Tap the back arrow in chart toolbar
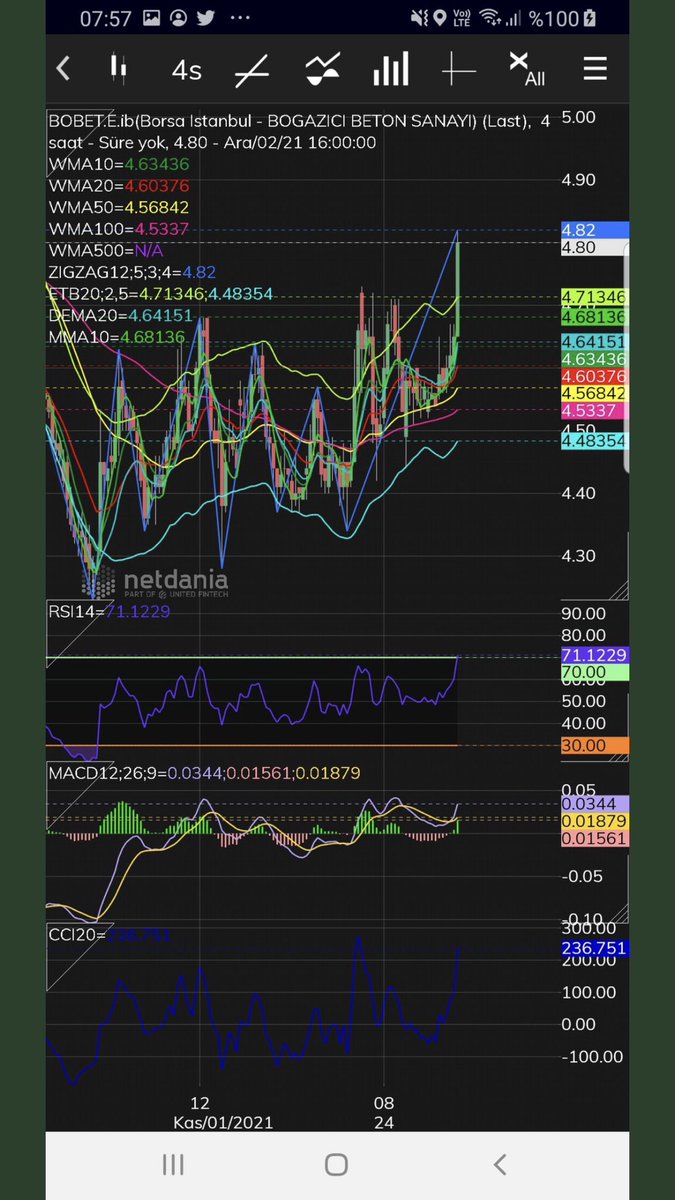This screenshot has height=1200, width=675. 63,69
